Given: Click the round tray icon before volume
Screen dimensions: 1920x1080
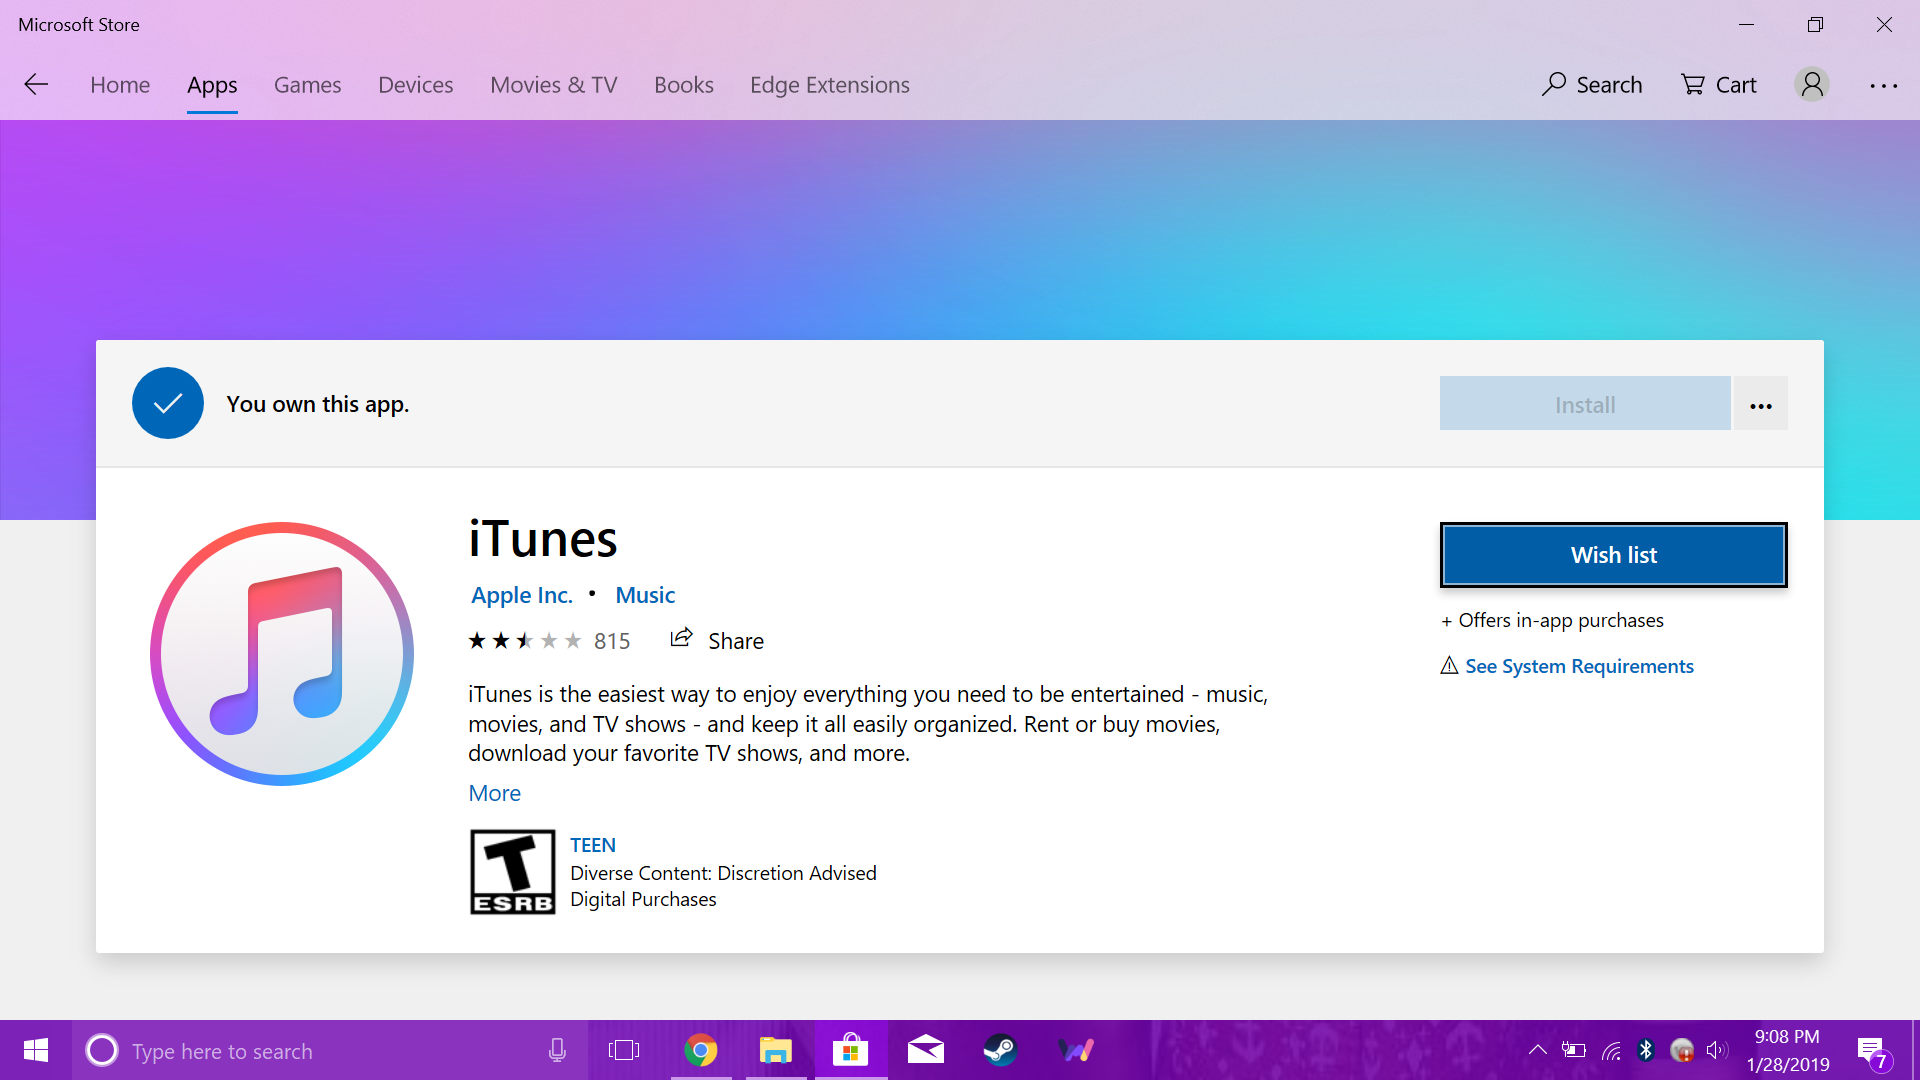Looking at the screenshot, I should click(1682, 1050).
